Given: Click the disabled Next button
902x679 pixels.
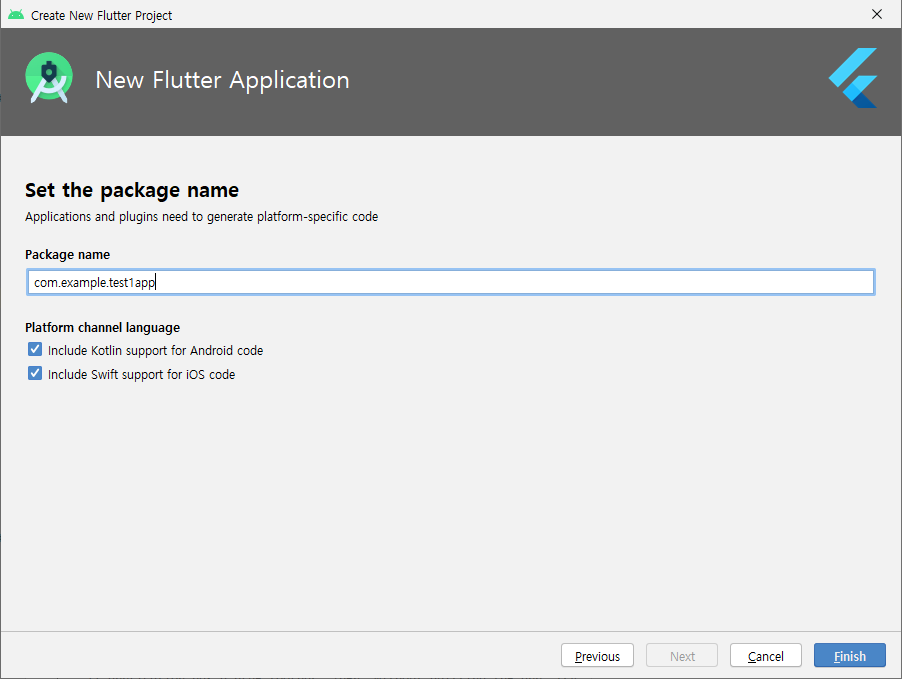Looking at the screenshot, I should 682,655.
